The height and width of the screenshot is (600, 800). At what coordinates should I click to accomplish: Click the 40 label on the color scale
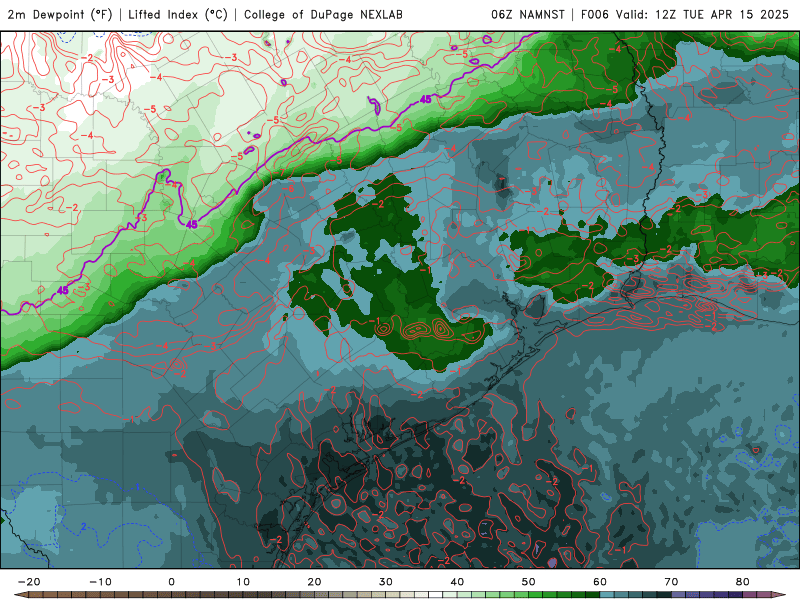457,582
